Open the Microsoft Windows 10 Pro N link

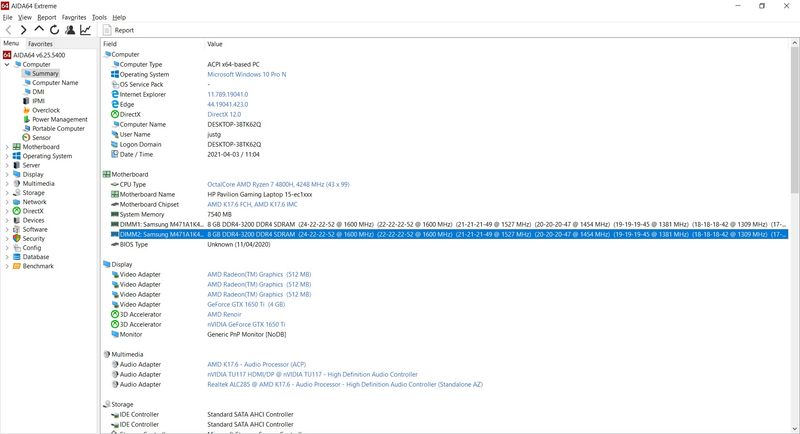(x=246, y=74)
